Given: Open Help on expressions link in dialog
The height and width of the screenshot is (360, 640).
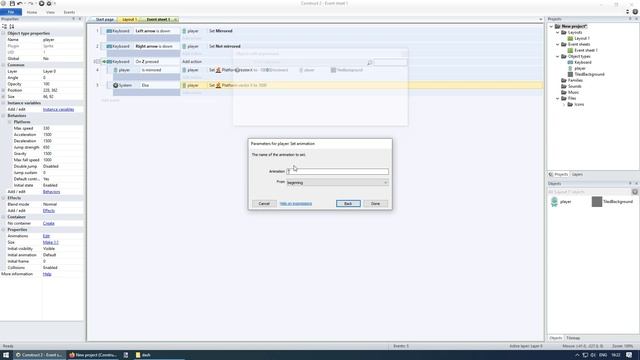Looking at the screenshot, I should pyautogui.click(x=296, y=204).
